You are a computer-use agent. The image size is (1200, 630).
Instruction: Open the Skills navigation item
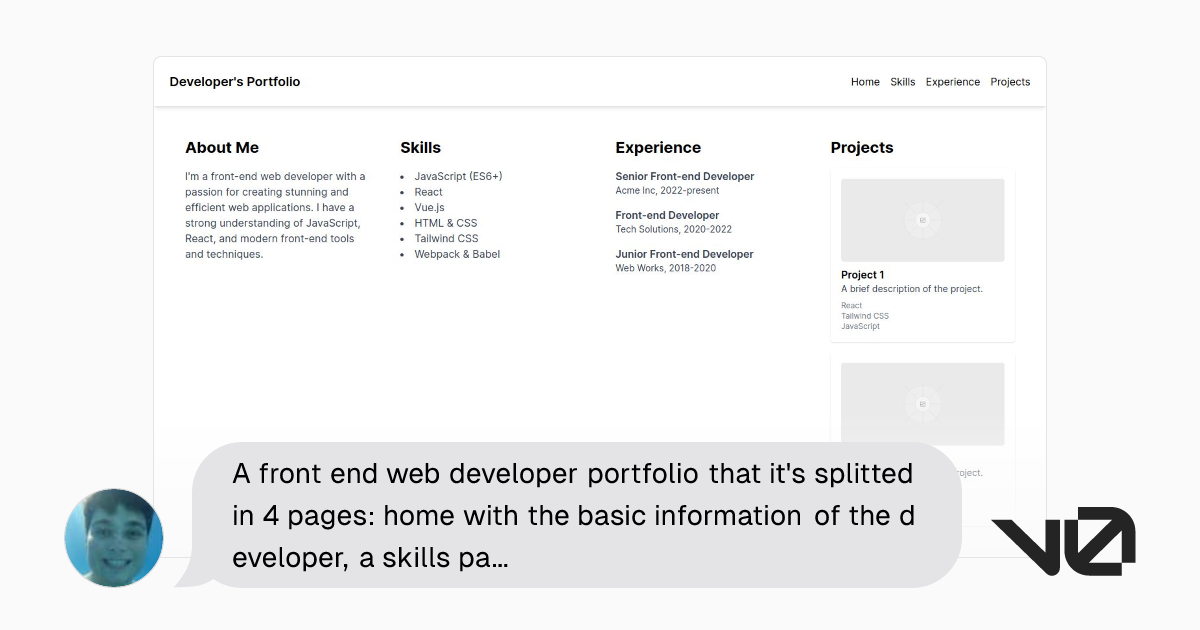click(903, 82)
